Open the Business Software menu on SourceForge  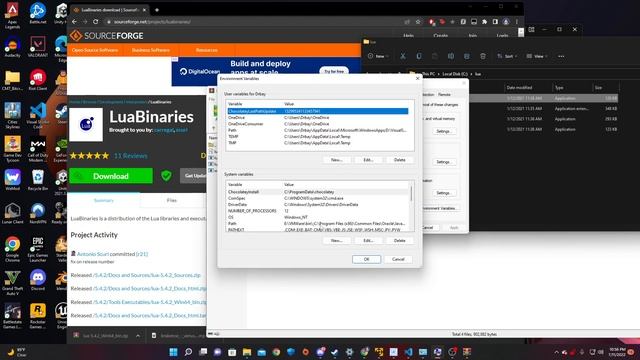click(150, 50)
